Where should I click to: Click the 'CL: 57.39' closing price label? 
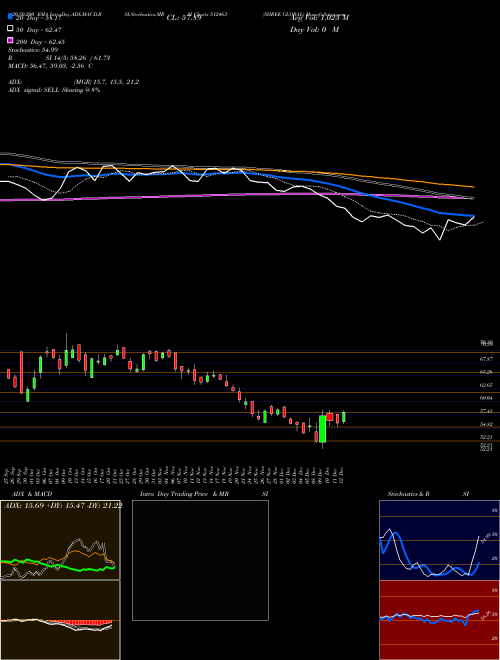[184, 18]
